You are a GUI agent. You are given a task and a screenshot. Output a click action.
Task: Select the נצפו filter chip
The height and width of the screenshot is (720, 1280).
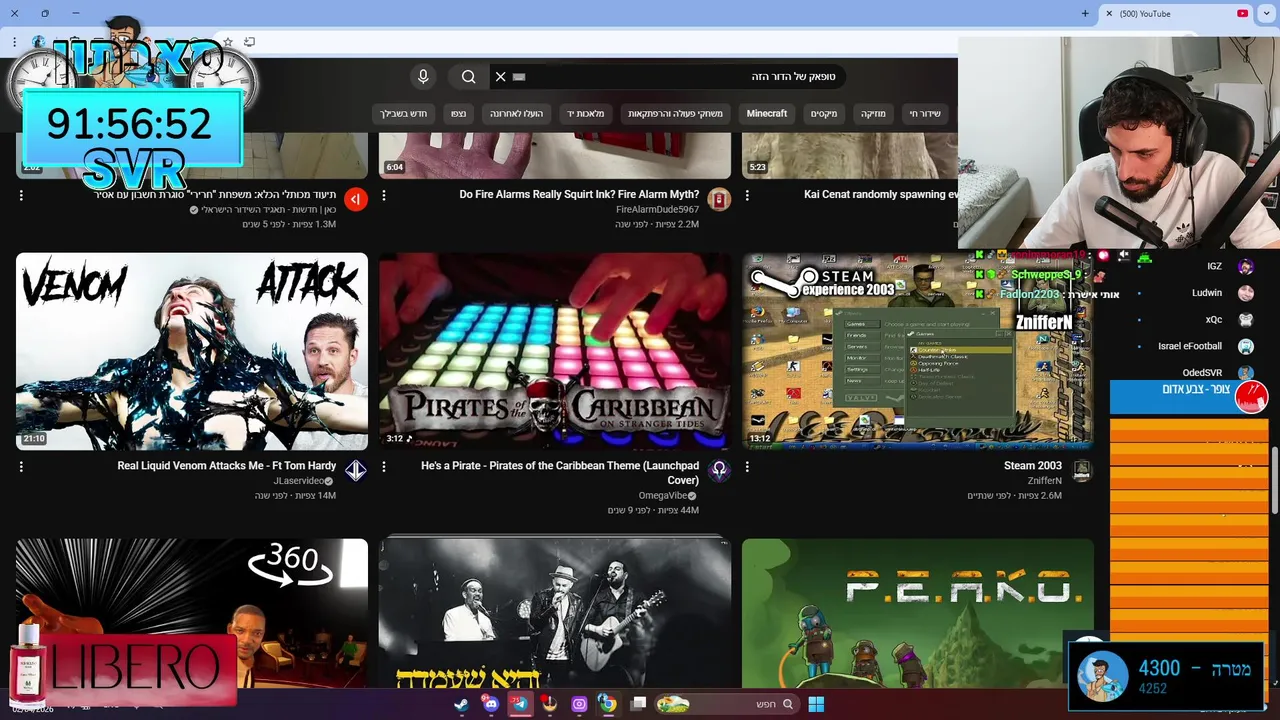click(458, 114)
